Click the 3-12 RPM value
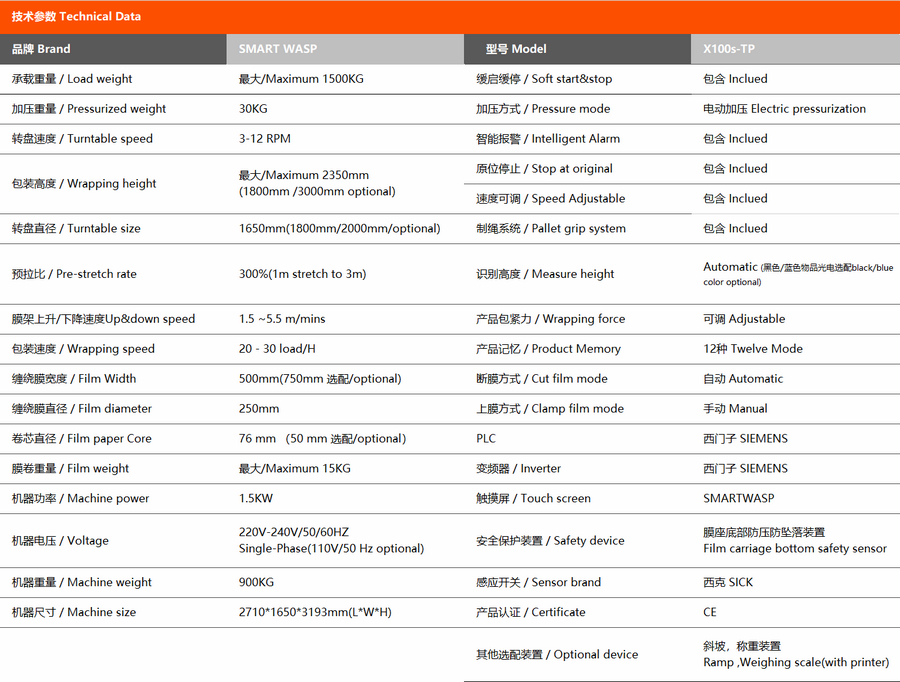The height and width of the screenshot is (682, 900). coord(265,139)
